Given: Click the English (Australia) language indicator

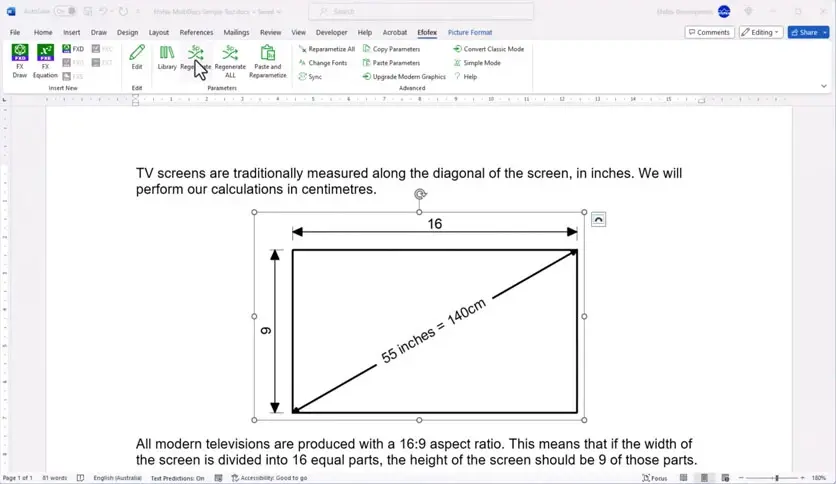Looking at the screenshot, I should [117, 478].
